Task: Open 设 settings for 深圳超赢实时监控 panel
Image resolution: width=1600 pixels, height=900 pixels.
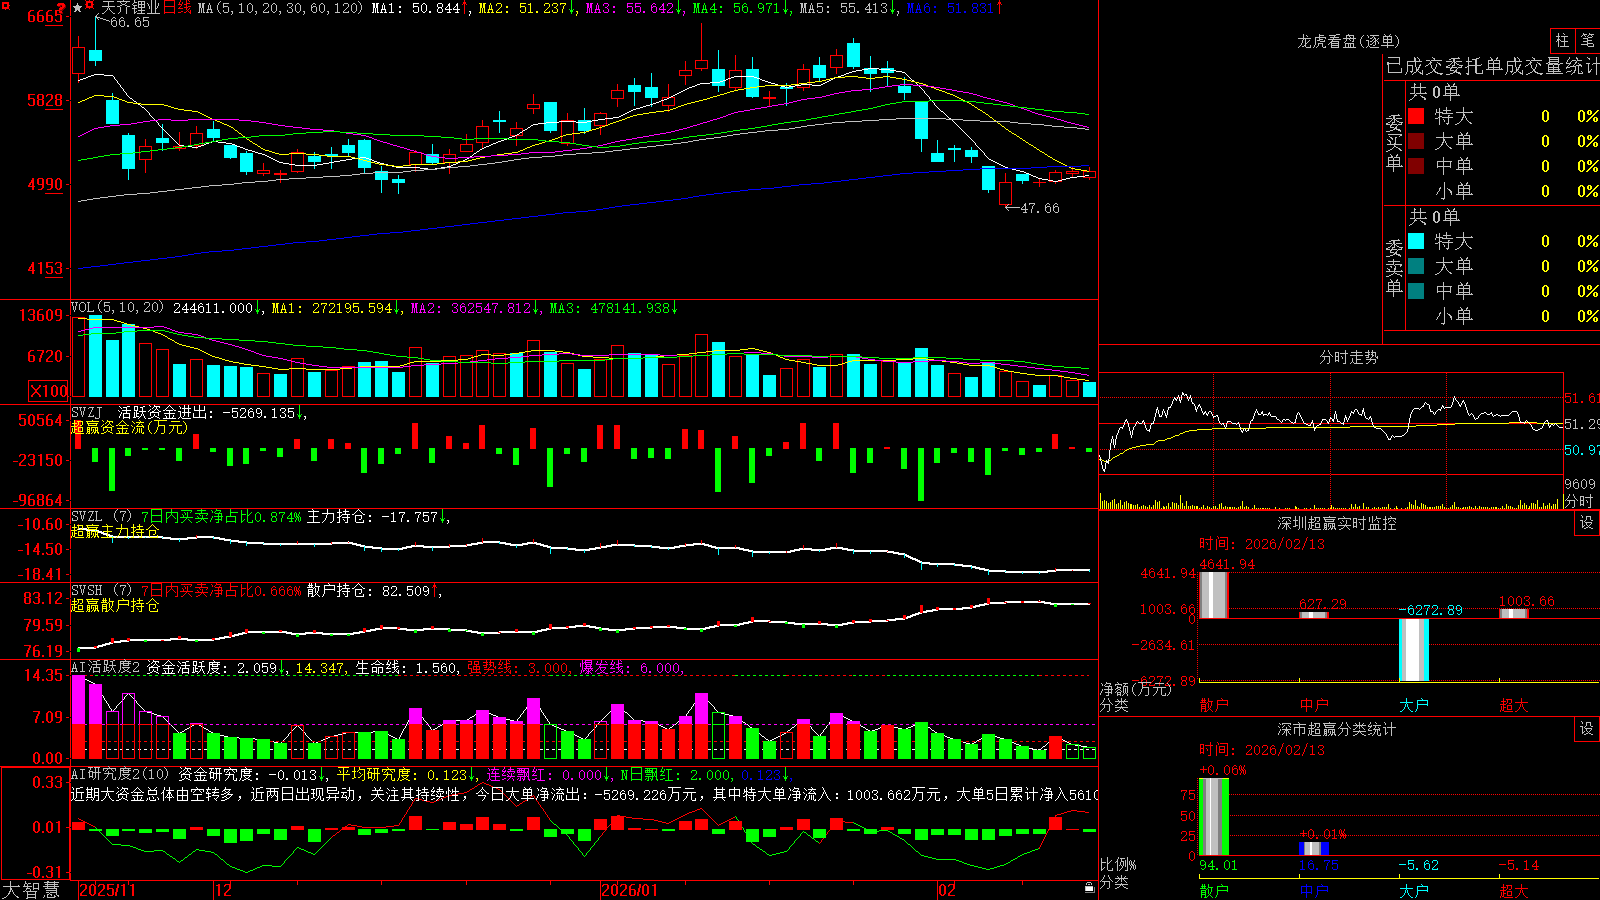Action: (1587, 524)
